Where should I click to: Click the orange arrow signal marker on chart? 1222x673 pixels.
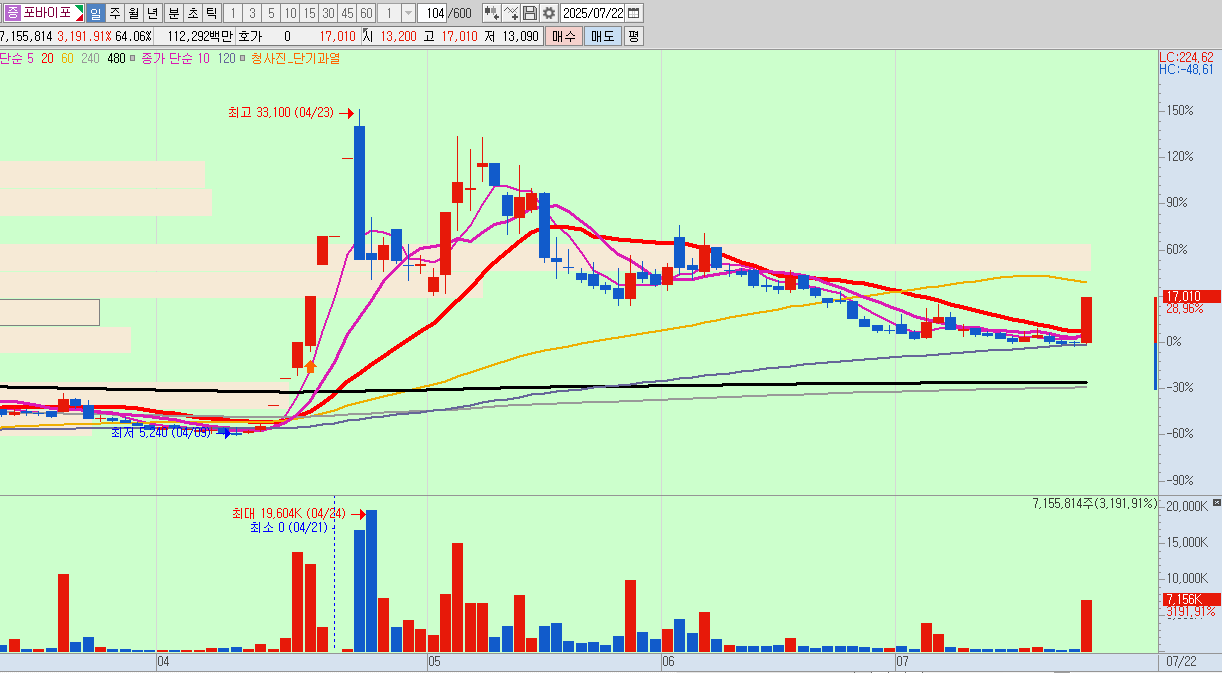pyautogui.click(x=311, y=366)
